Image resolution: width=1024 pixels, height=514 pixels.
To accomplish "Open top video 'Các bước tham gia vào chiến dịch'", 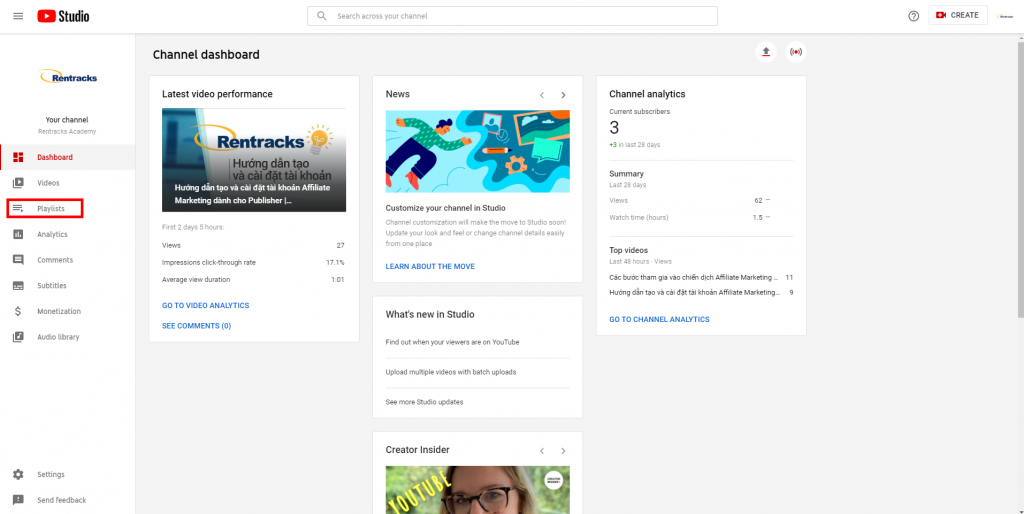I will (x=694, y=278).
